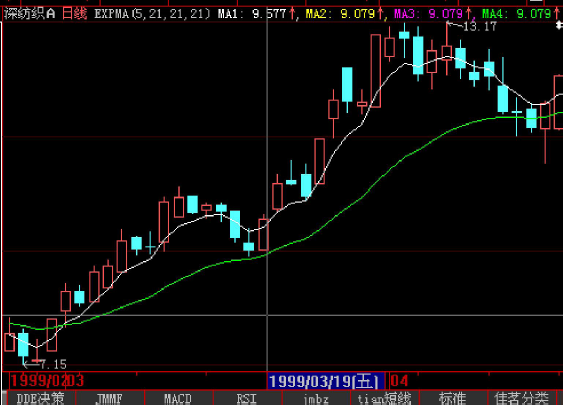The height and width of the screenshot is (406, 564).
Task: Click the 1999/03/19 highlighted date label
Action: point(326,381)
